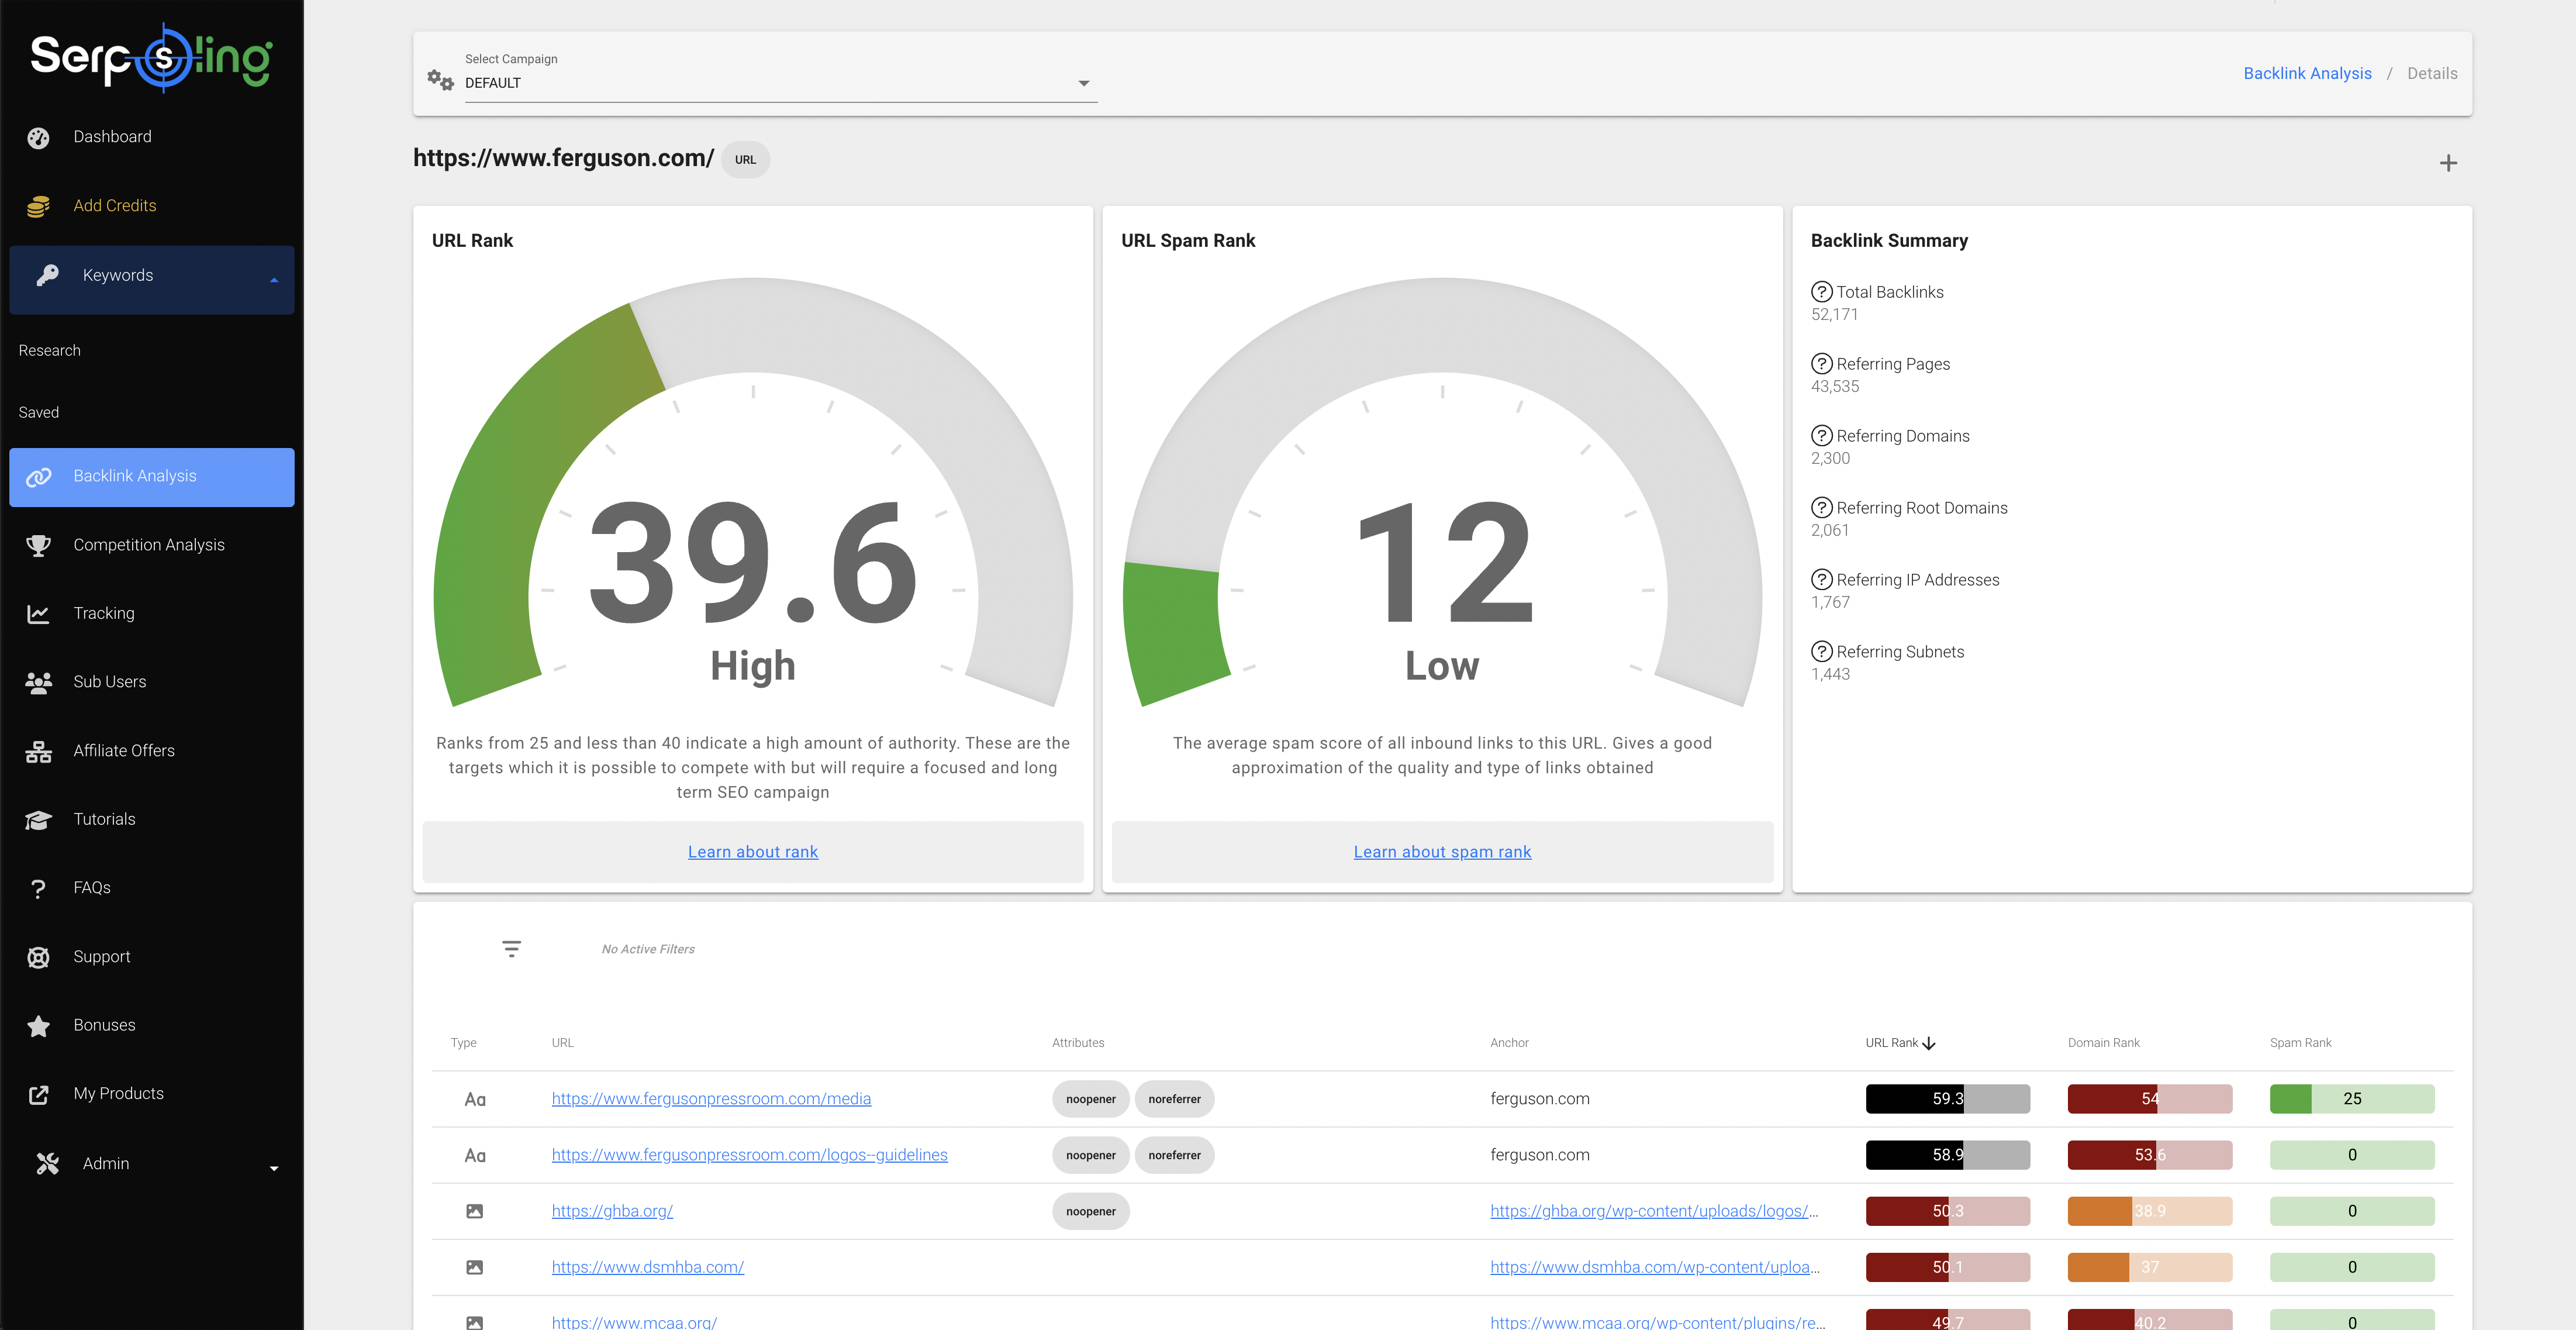
Task: Open the Select Campaign dropdown
Action: click(781, 83)
